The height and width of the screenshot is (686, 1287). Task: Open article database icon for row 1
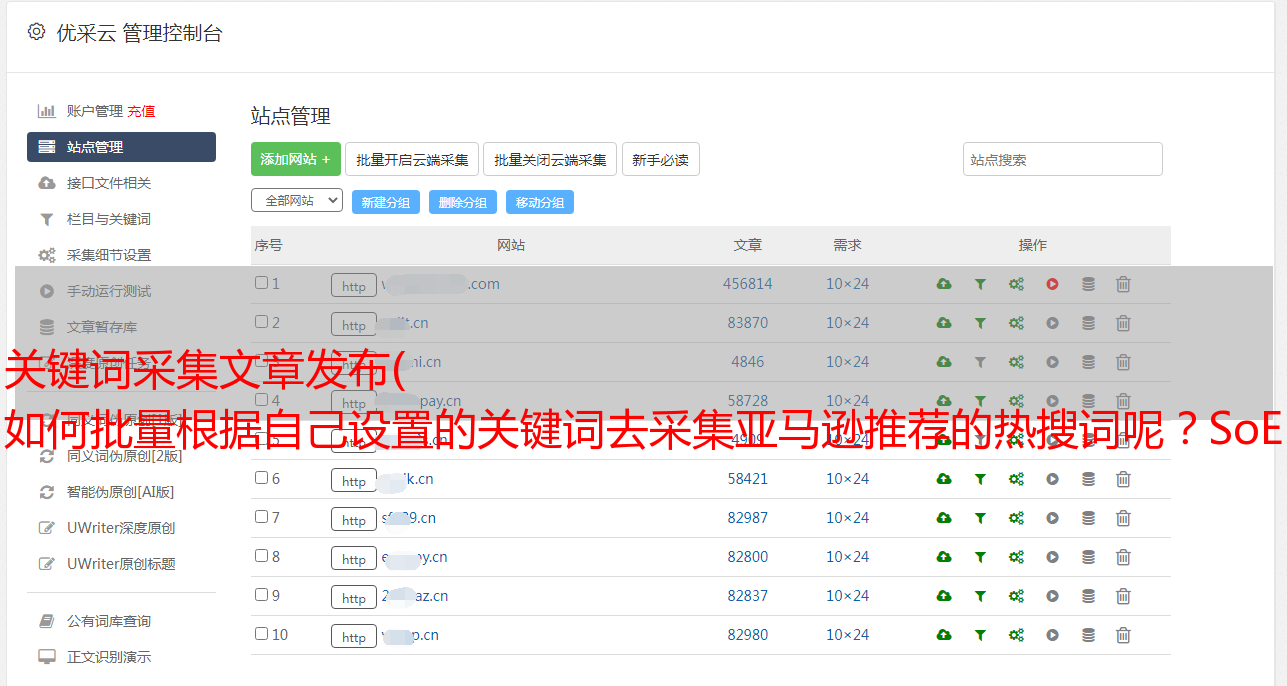click(x=1088, y=284)
